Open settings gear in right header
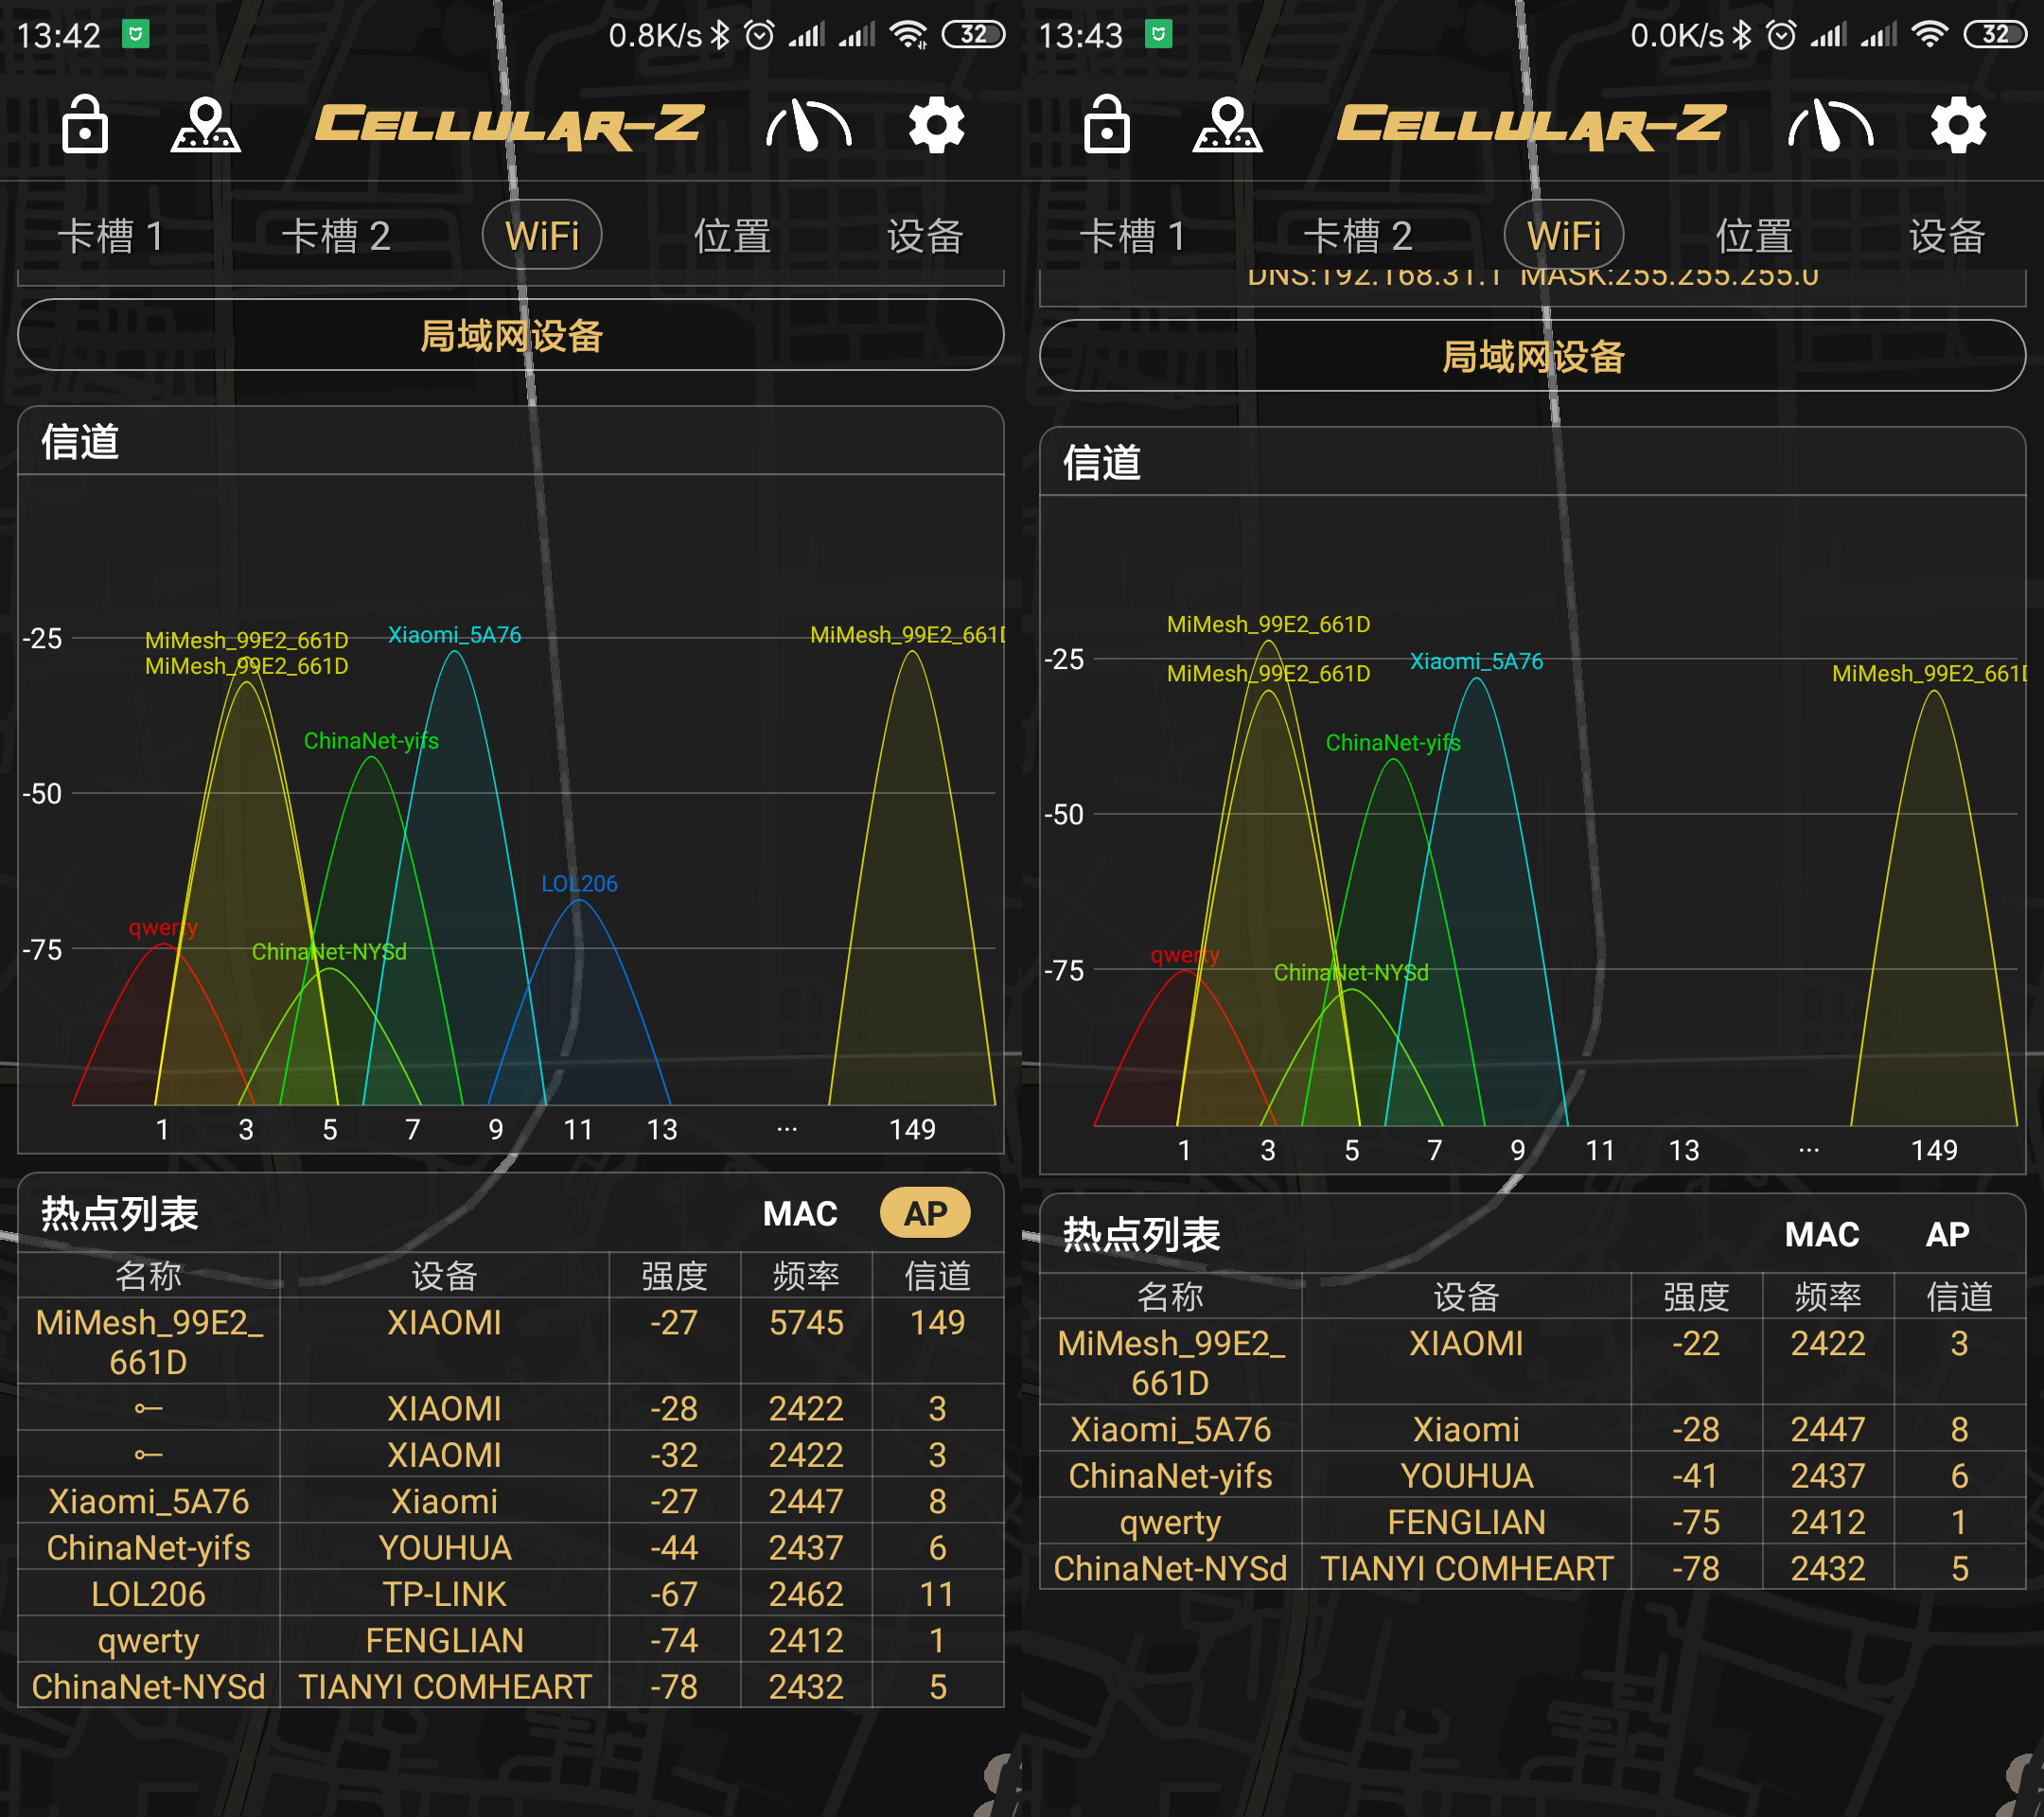 click(1958, 126)
